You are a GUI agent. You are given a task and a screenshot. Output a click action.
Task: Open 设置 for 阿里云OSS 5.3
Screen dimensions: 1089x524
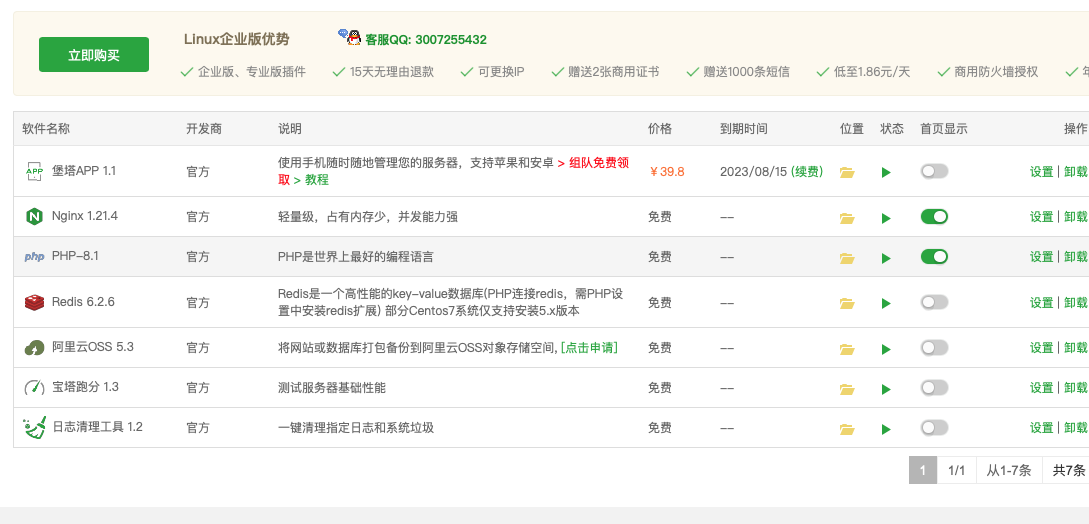coord(1041,347)
